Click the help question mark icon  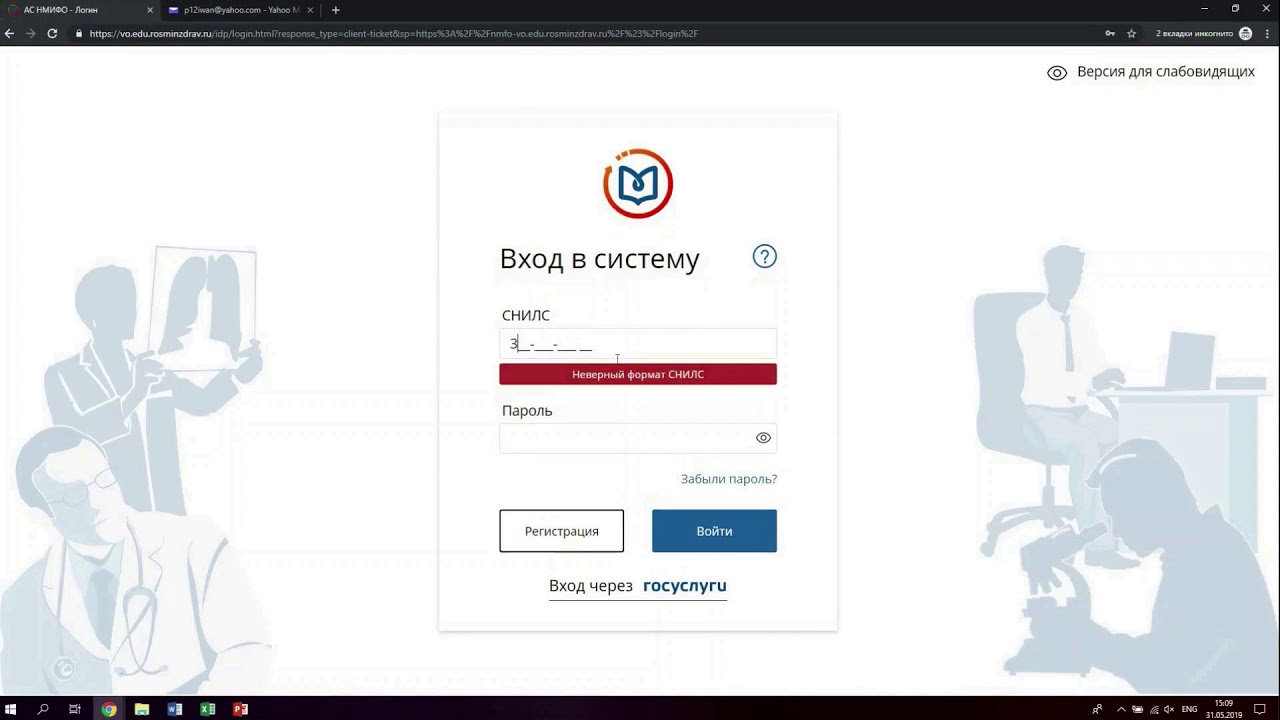(x=764, y=257)
